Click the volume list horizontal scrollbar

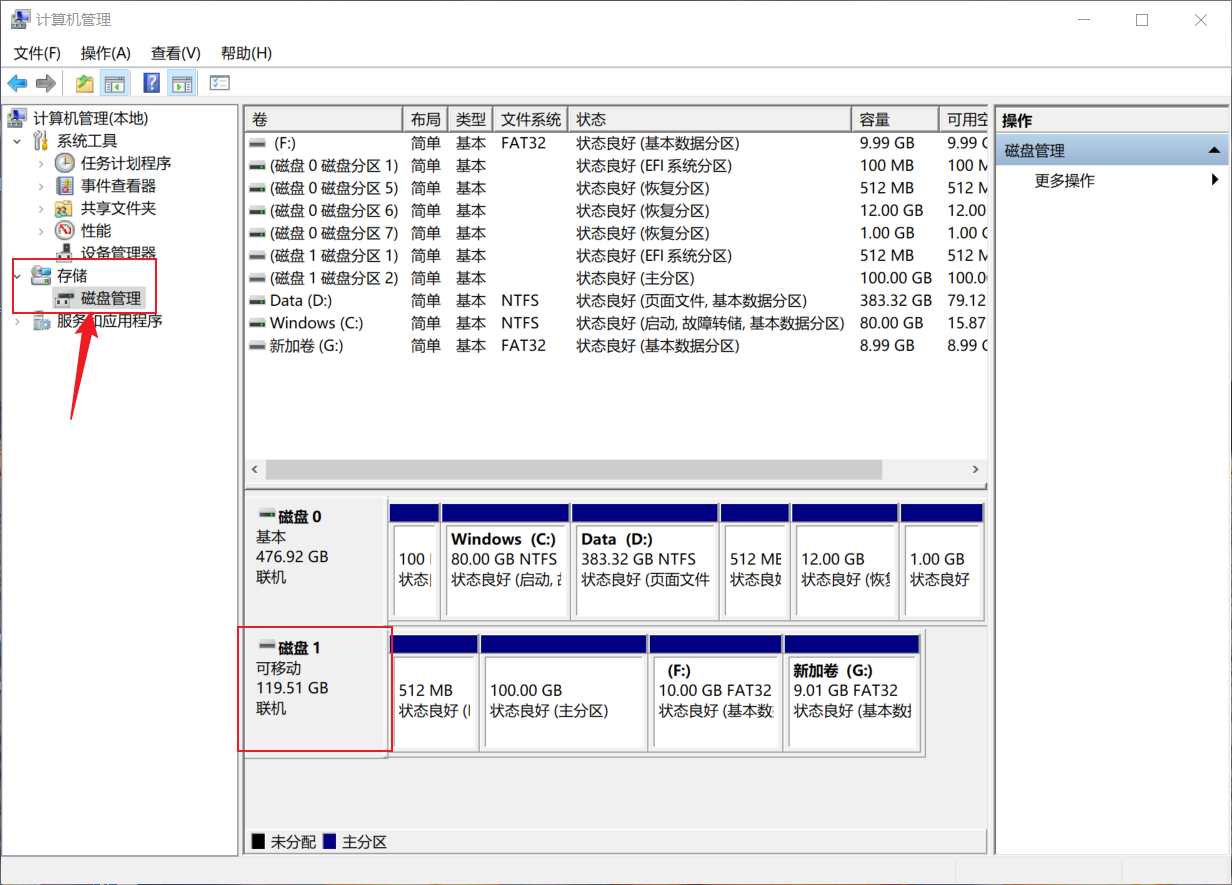point(574,469)
